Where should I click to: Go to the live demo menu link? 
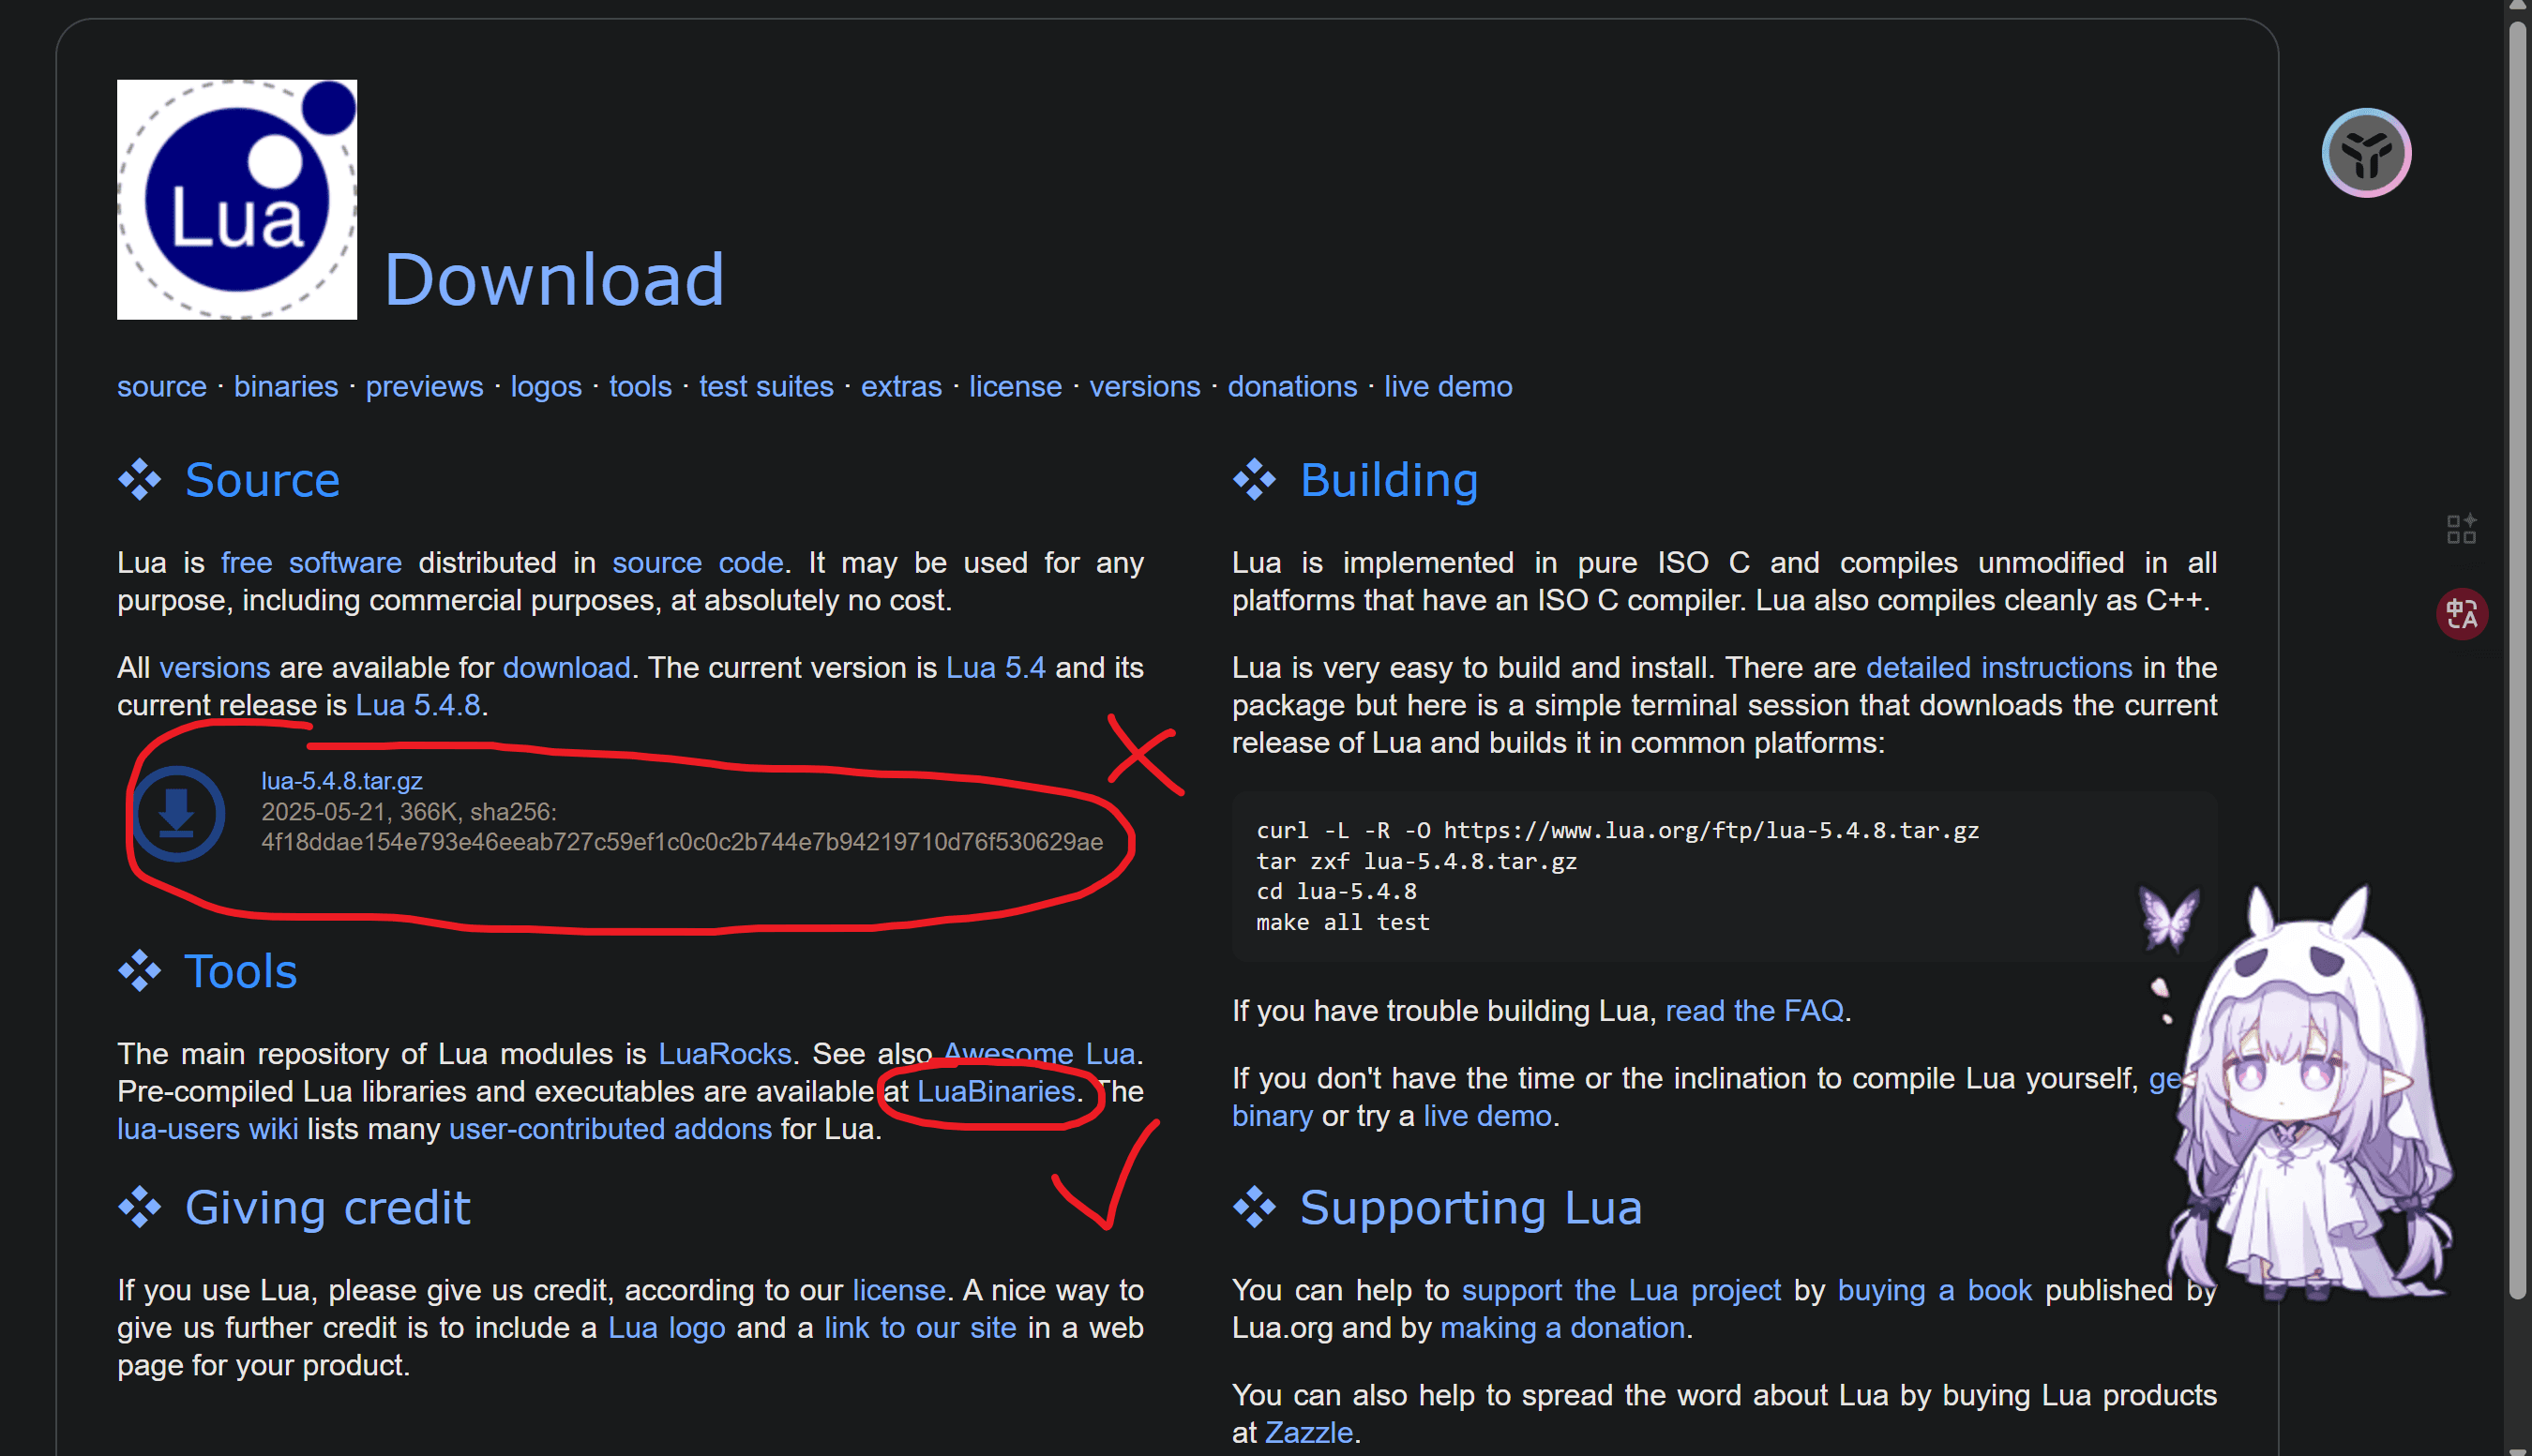(1448, 386)
